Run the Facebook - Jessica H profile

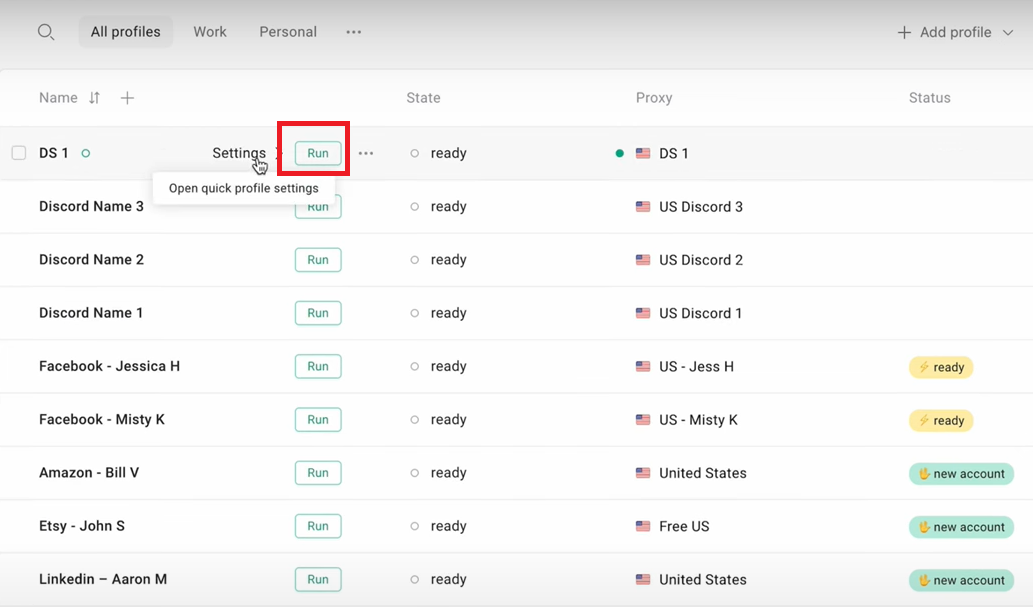(x=318, y=366)
